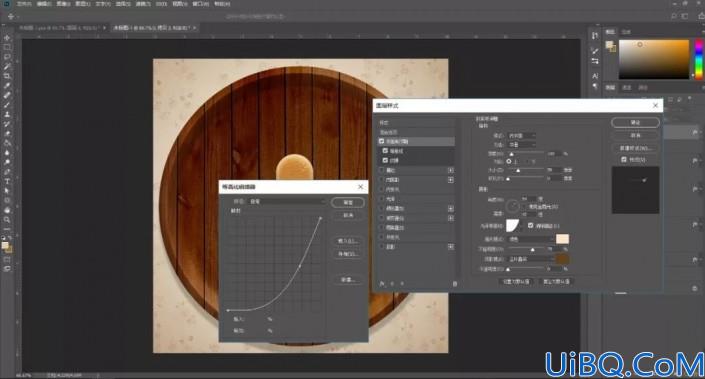
Task: Select the Zoom magnifier tool
Action: (7, 219)
